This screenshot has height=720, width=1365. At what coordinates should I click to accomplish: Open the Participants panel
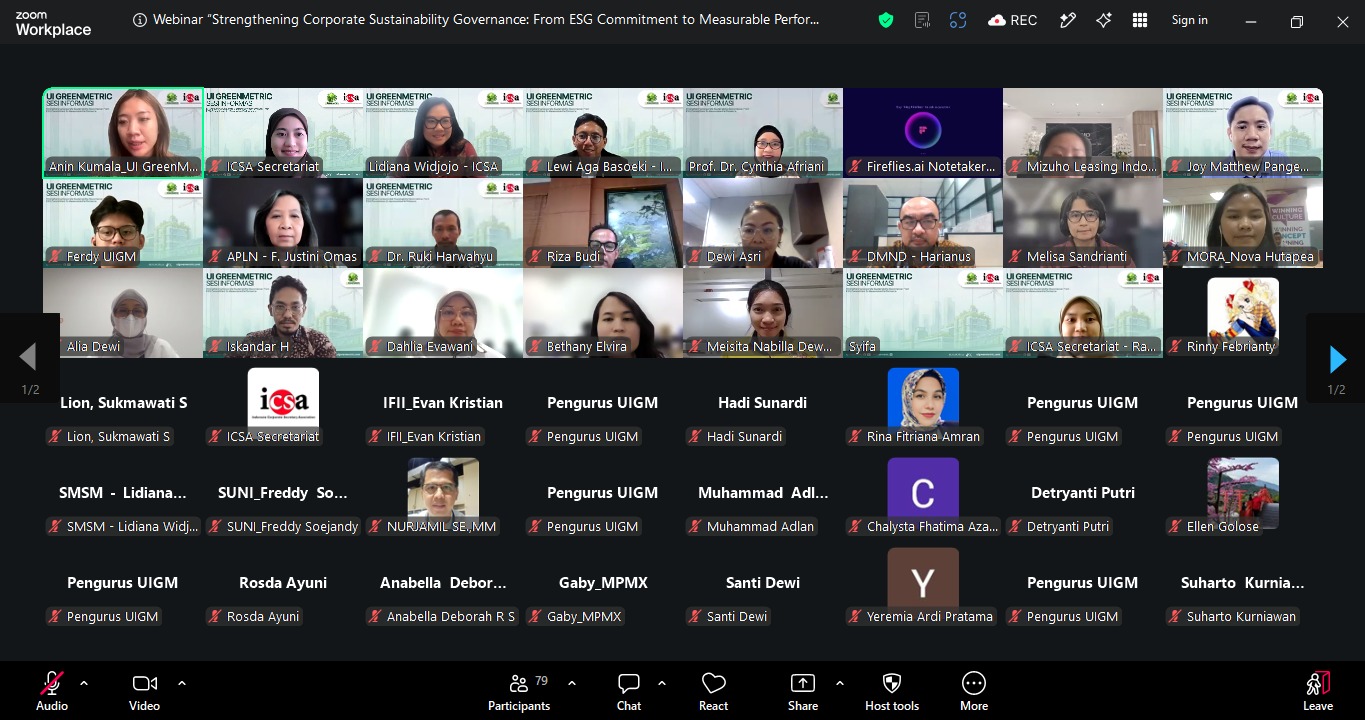pos(519,691)
